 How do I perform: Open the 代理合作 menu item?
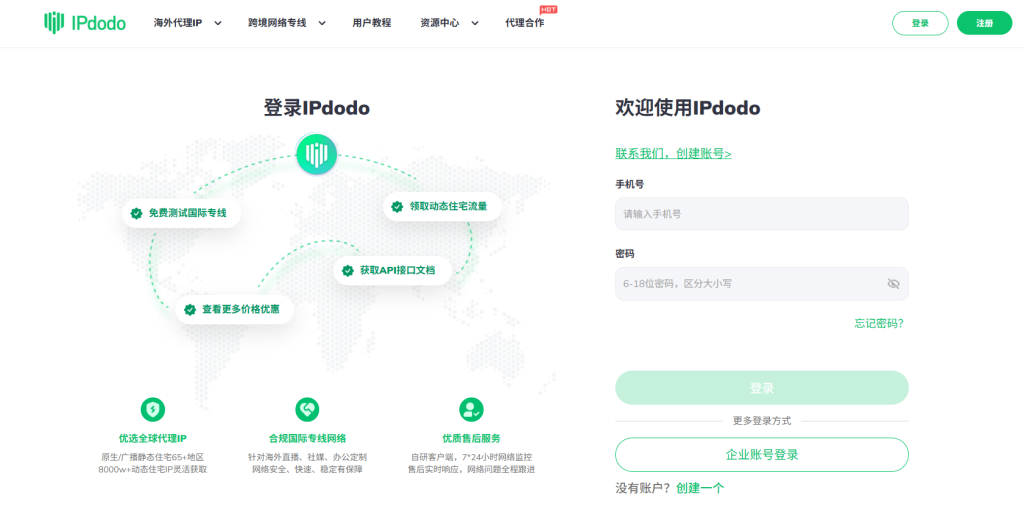tap(525, 23)
